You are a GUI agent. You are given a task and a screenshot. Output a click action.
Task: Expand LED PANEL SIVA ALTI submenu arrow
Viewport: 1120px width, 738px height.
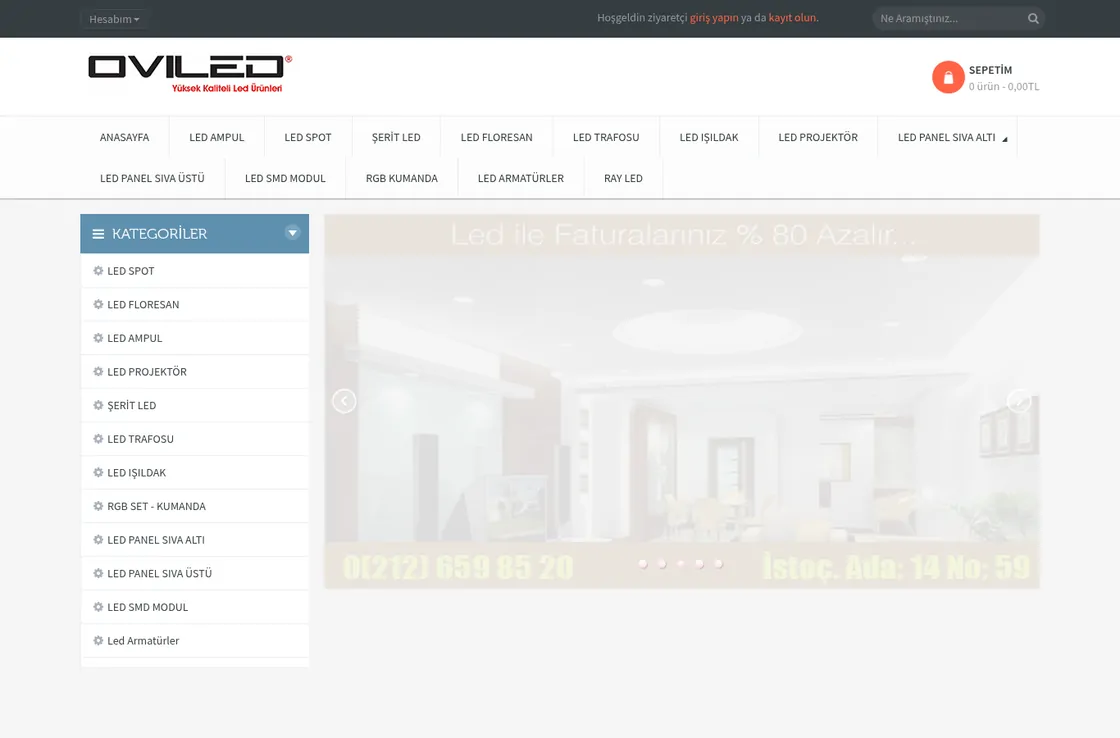pos(1004,139)
